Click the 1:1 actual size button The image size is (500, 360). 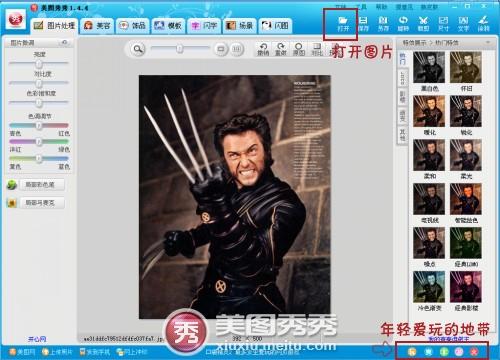tap(236, 49)
